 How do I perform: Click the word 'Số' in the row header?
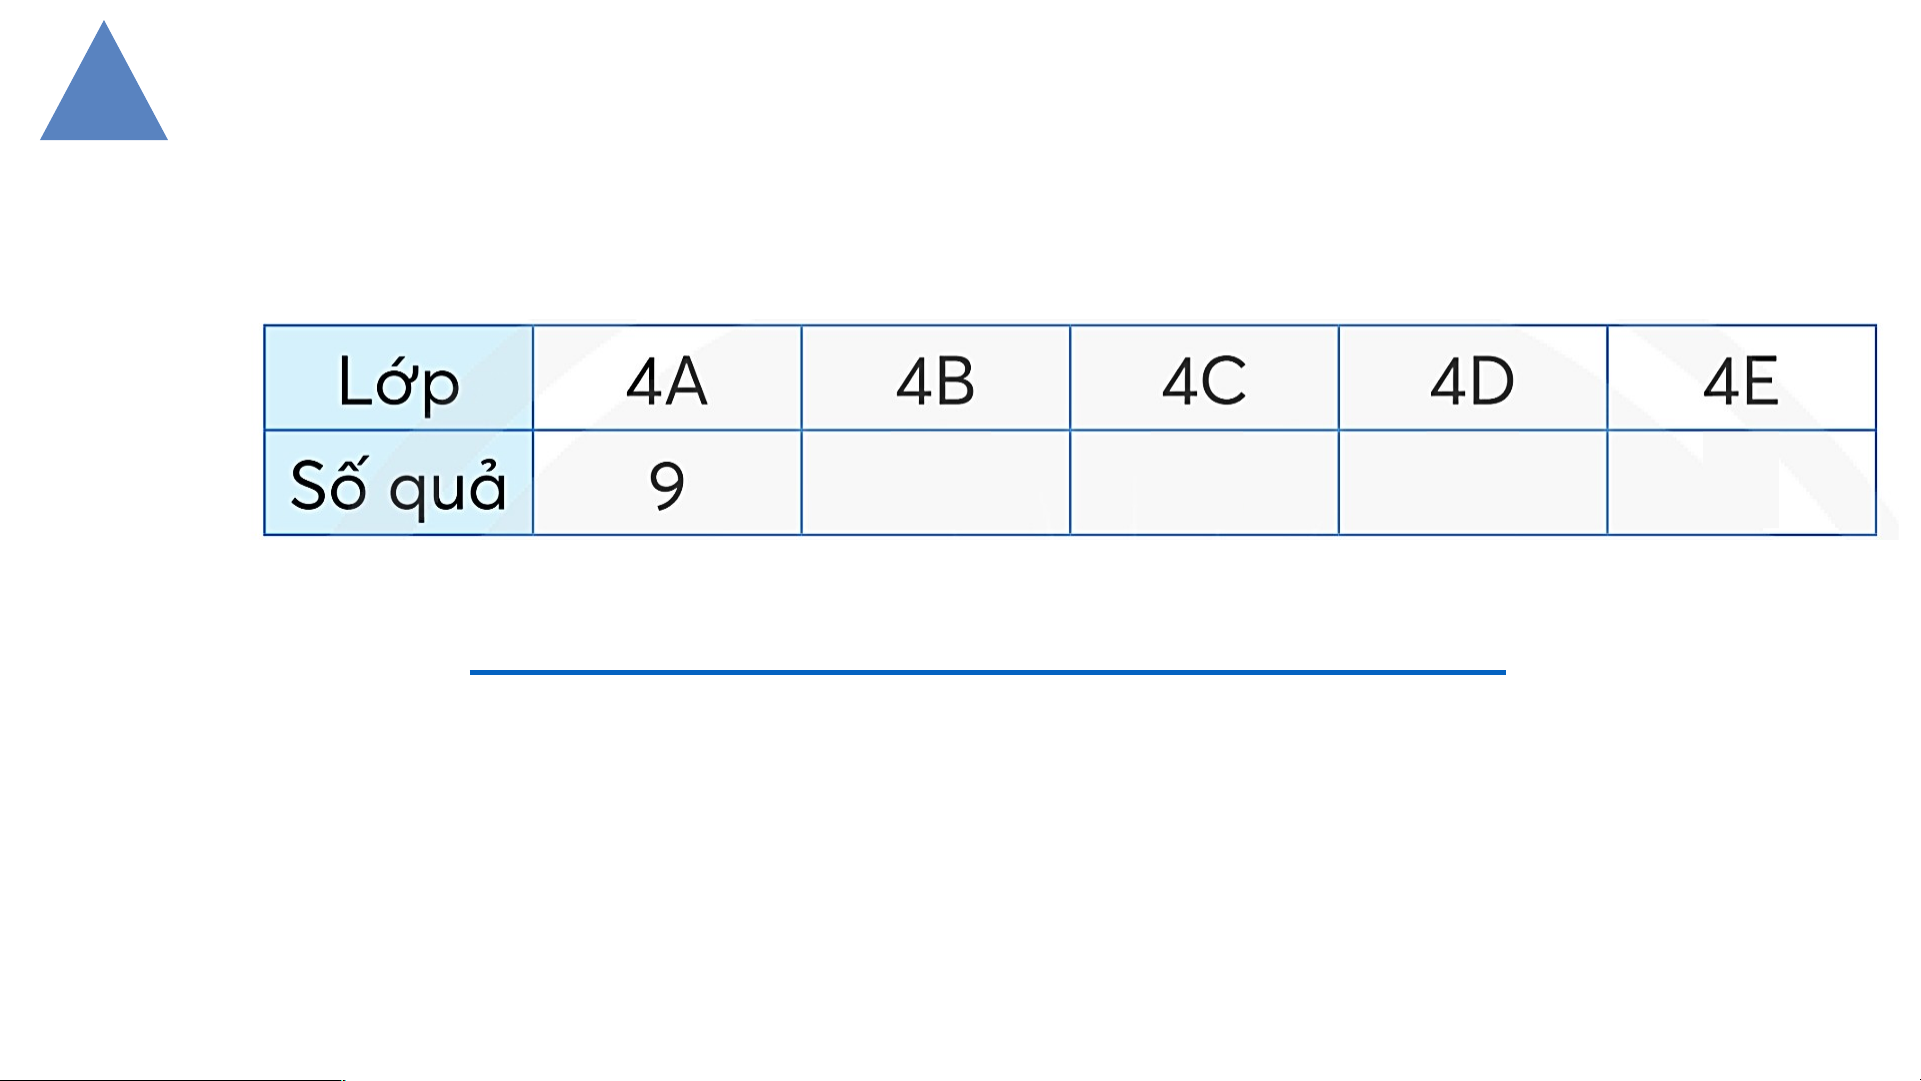click(329, 483)
